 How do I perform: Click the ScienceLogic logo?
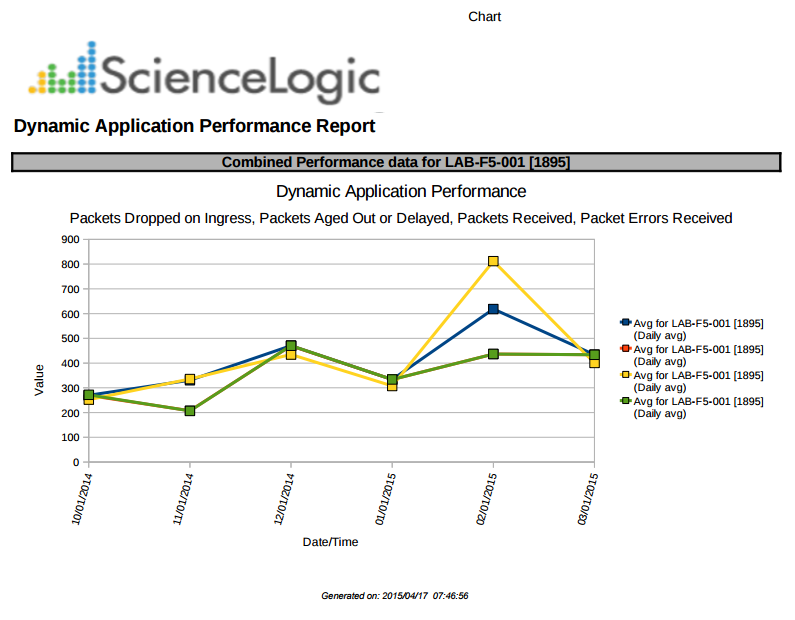[x=205, y=74]
